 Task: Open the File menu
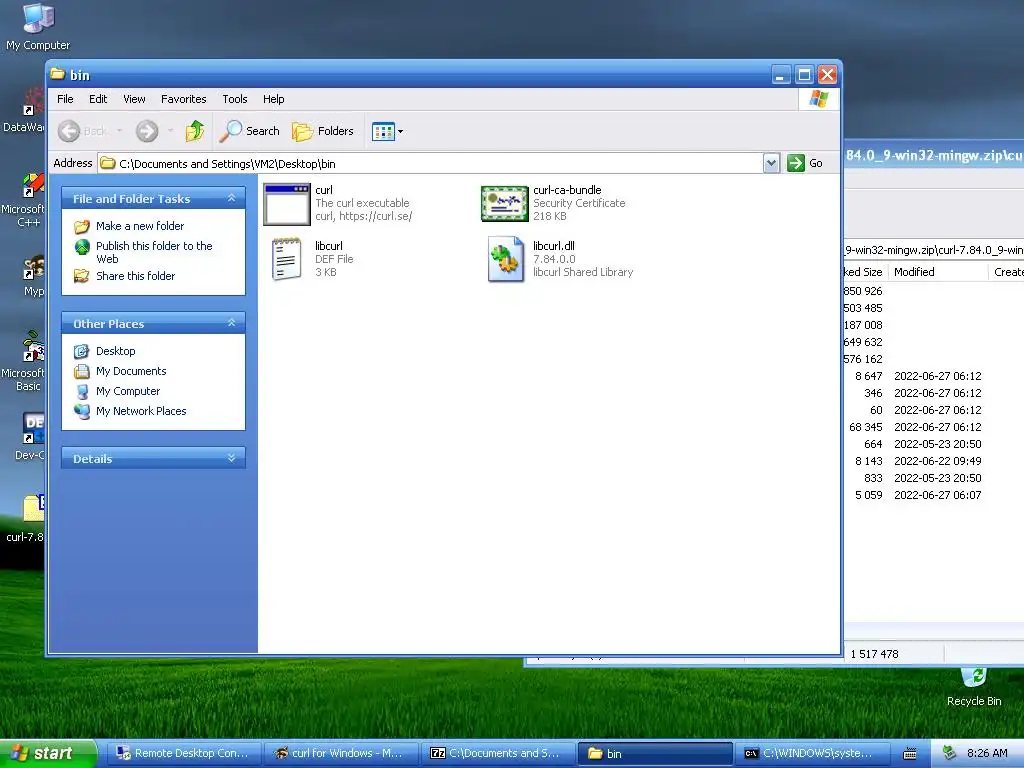(65, 99)
